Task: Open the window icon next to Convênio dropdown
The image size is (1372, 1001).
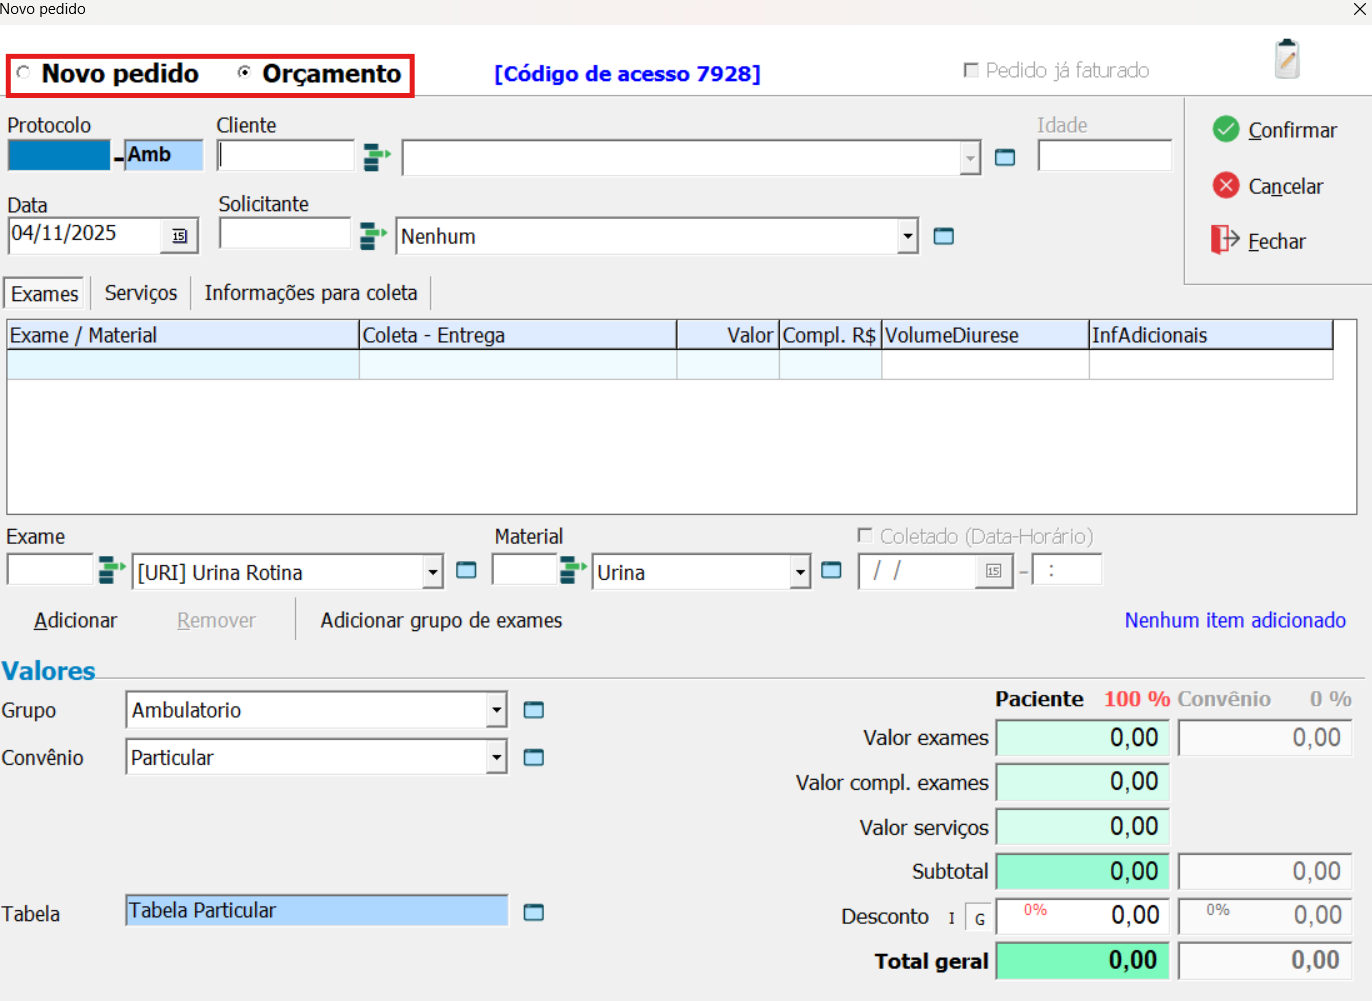Action: (534, 758)
